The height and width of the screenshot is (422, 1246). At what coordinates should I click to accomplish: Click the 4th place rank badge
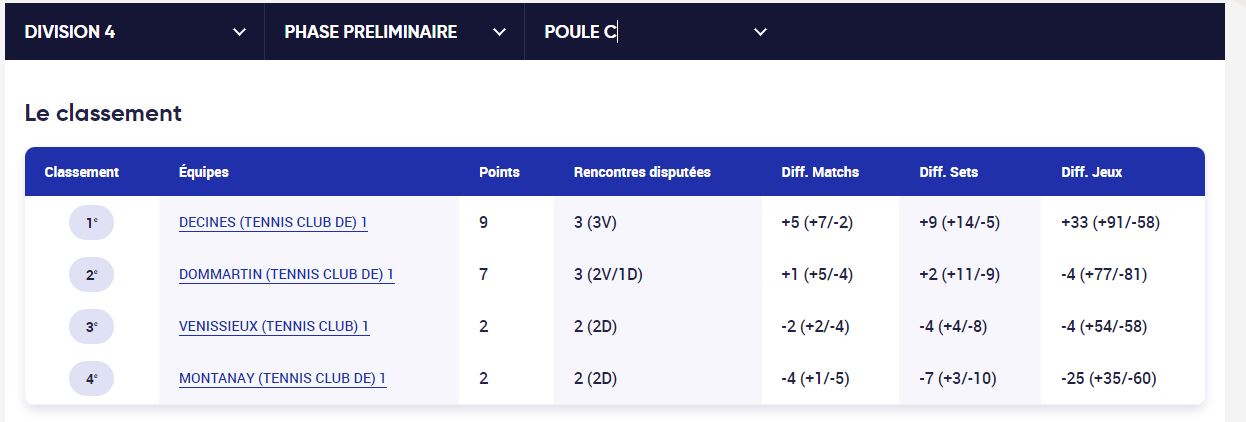tap(91, 379)
